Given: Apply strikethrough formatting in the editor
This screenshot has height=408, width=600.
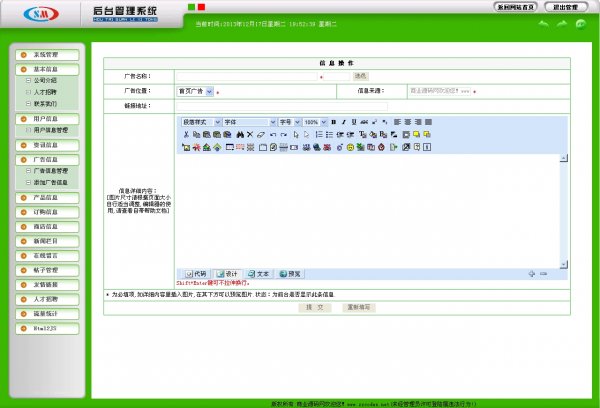Looking at the screenshot, I should point(364,122).
